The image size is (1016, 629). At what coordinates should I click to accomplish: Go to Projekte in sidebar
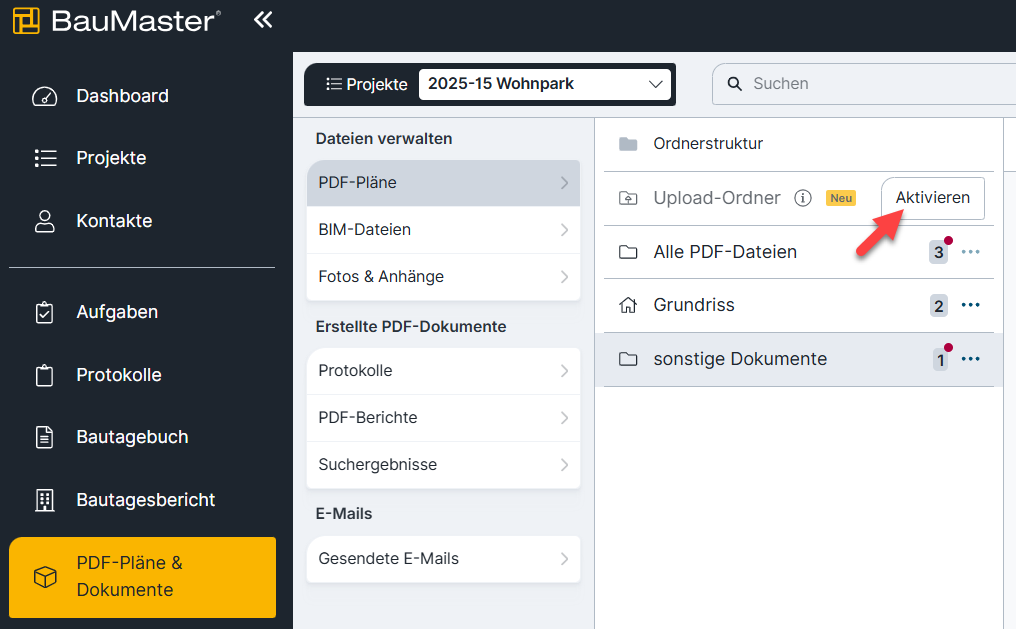(x=111, y=158)
